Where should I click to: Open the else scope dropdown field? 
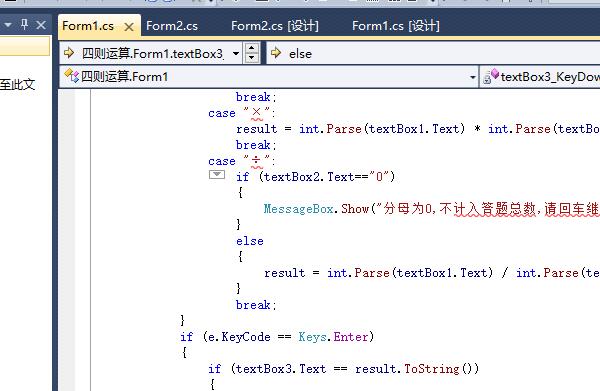433,54
